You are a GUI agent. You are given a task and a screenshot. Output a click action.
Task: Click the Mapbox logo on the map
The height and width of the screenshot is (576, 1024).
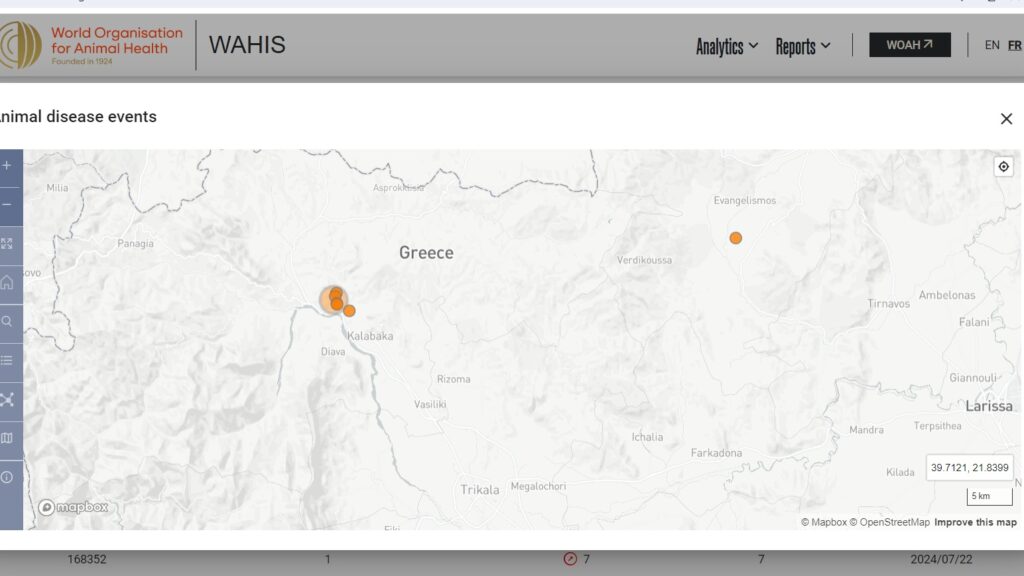click(x=73, y=507)
